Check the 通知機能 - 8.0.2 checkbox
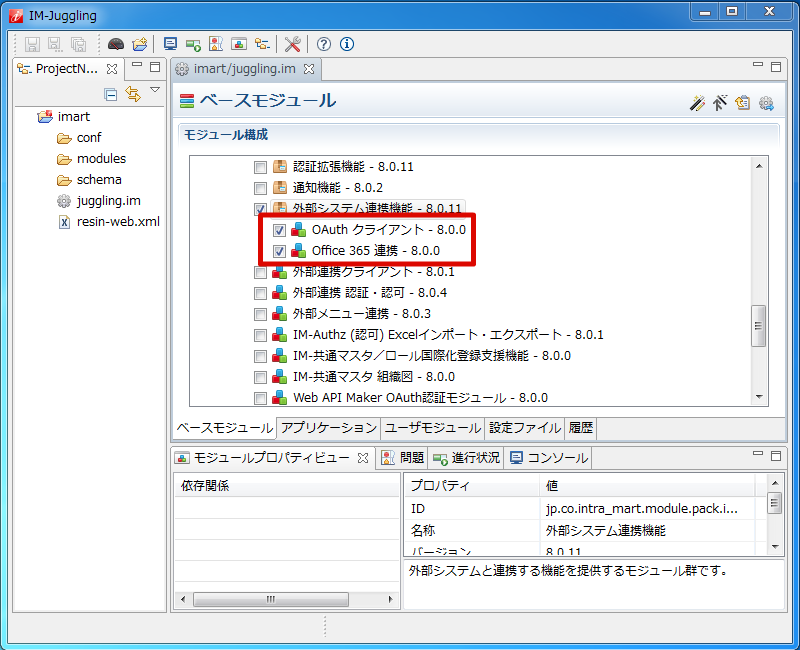Image resolution: width=800 pixels, height=650 pixels. 260,188
